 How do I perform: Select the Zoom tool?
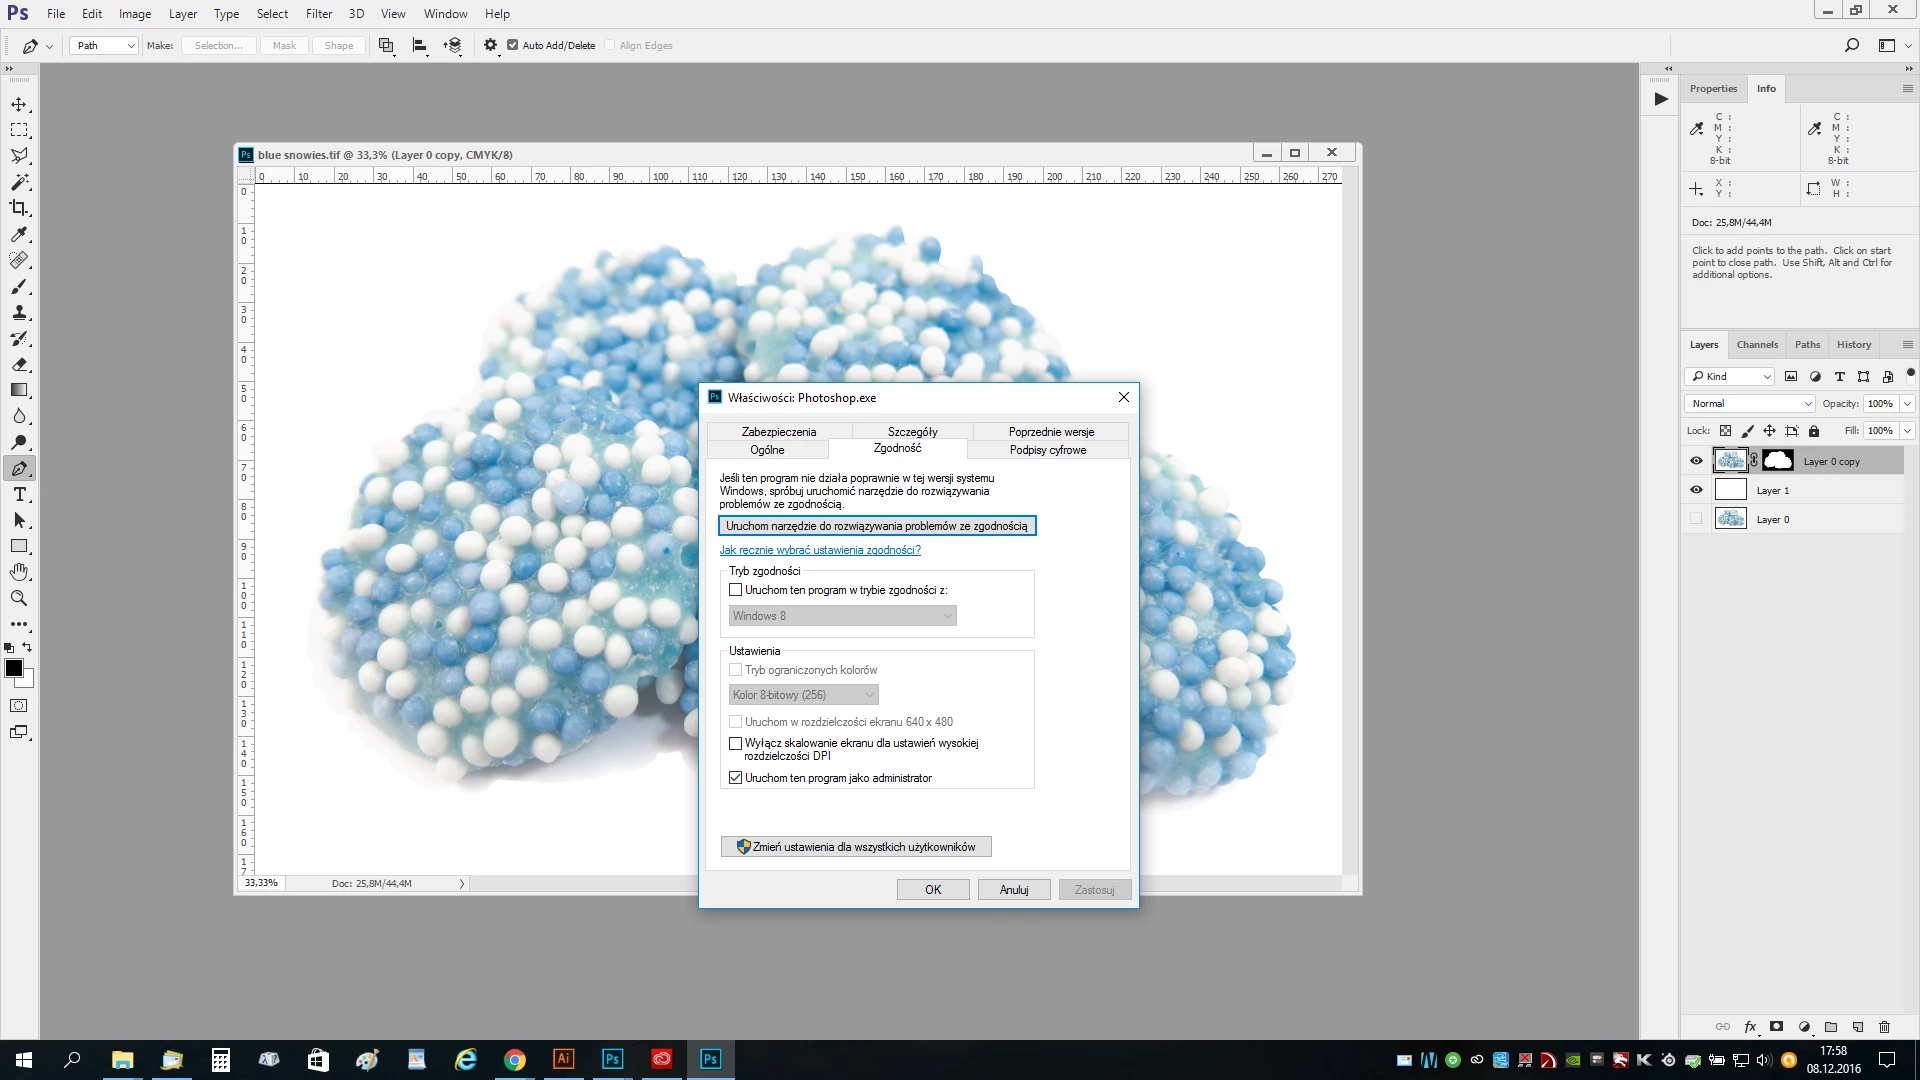19,598
